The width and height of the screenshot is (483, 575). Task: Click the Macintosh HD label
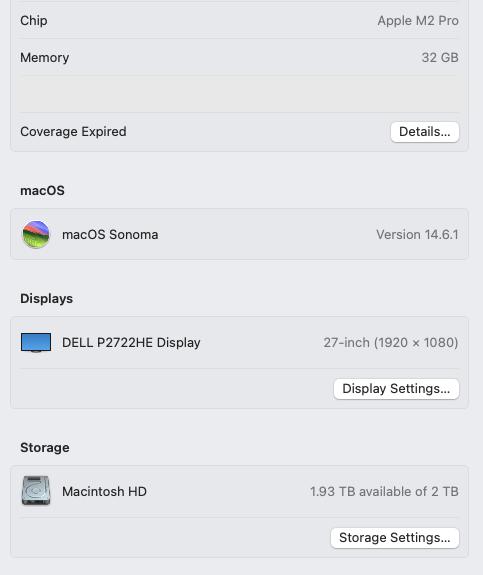(x=104, y=491)
